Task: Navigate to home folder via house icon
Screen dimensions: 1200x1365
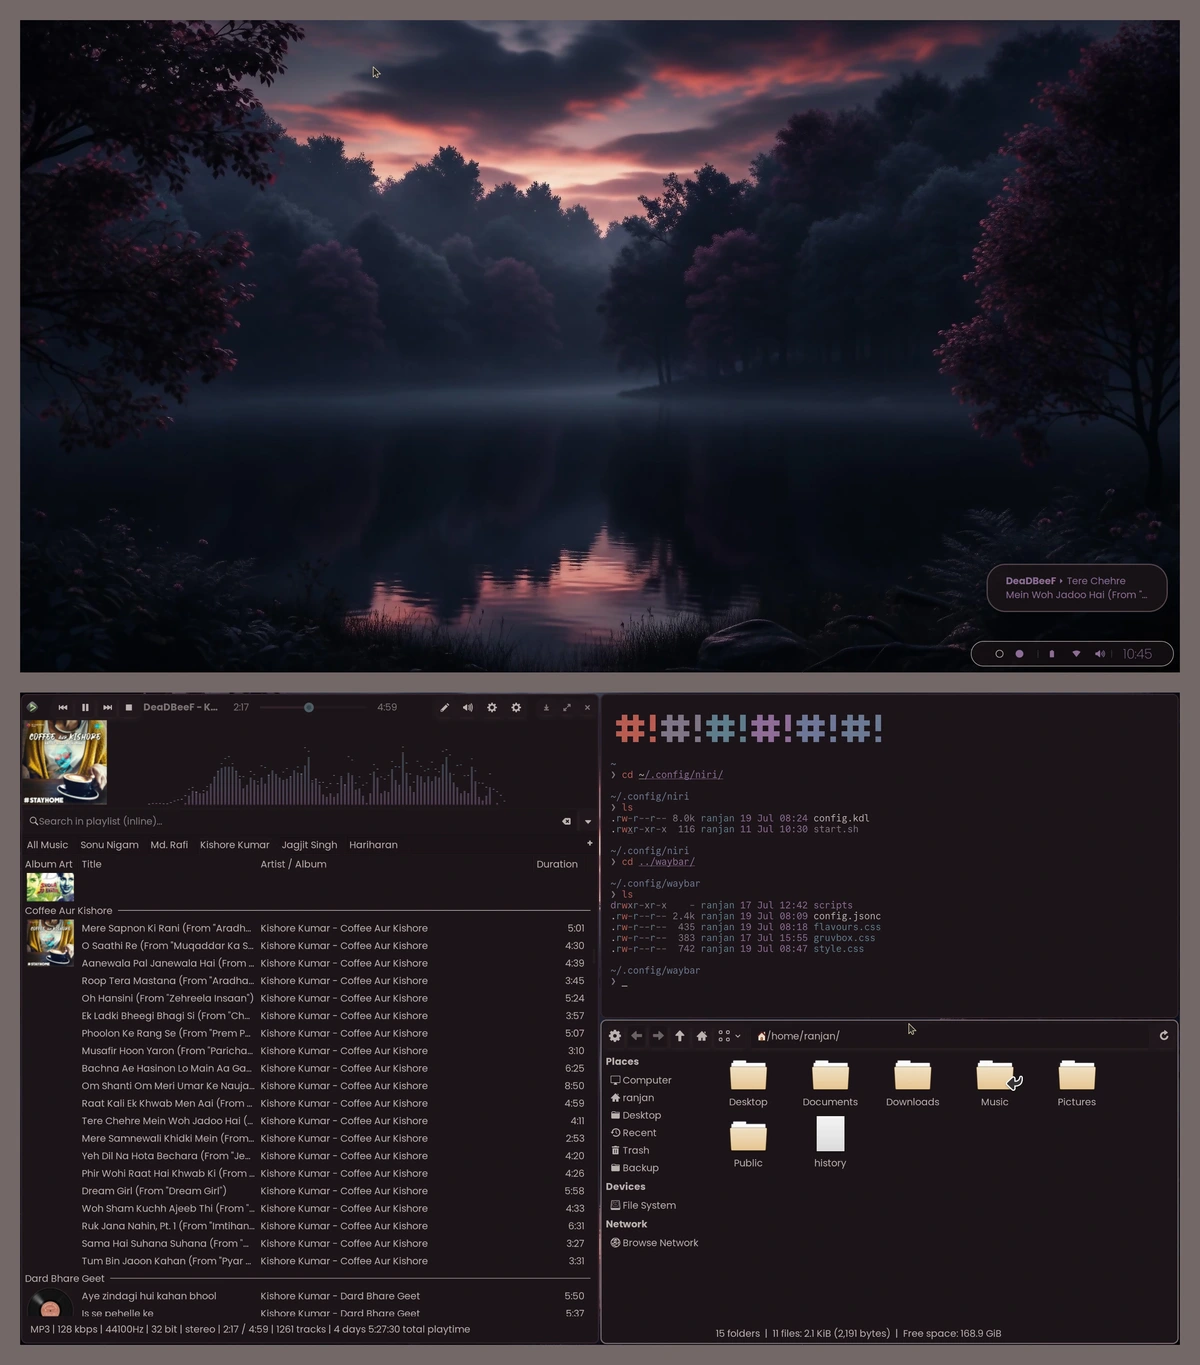Action: coord(702,1036)
